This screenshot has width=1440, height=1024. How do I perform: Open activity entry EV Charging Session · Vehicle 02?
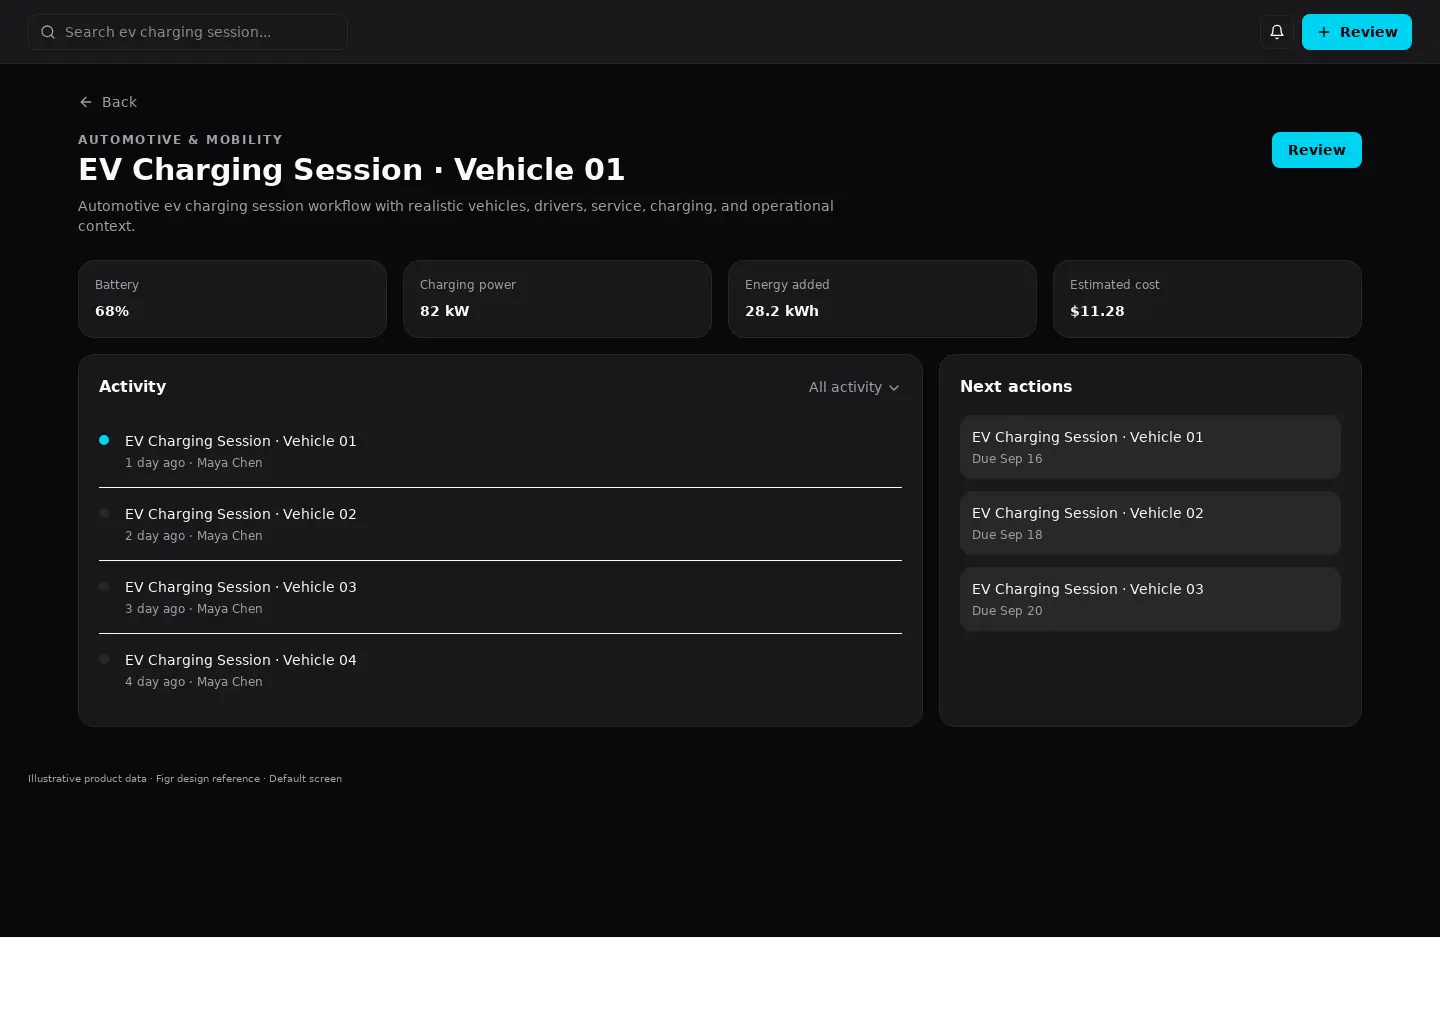pyautogui.click(x=500, y=524)
